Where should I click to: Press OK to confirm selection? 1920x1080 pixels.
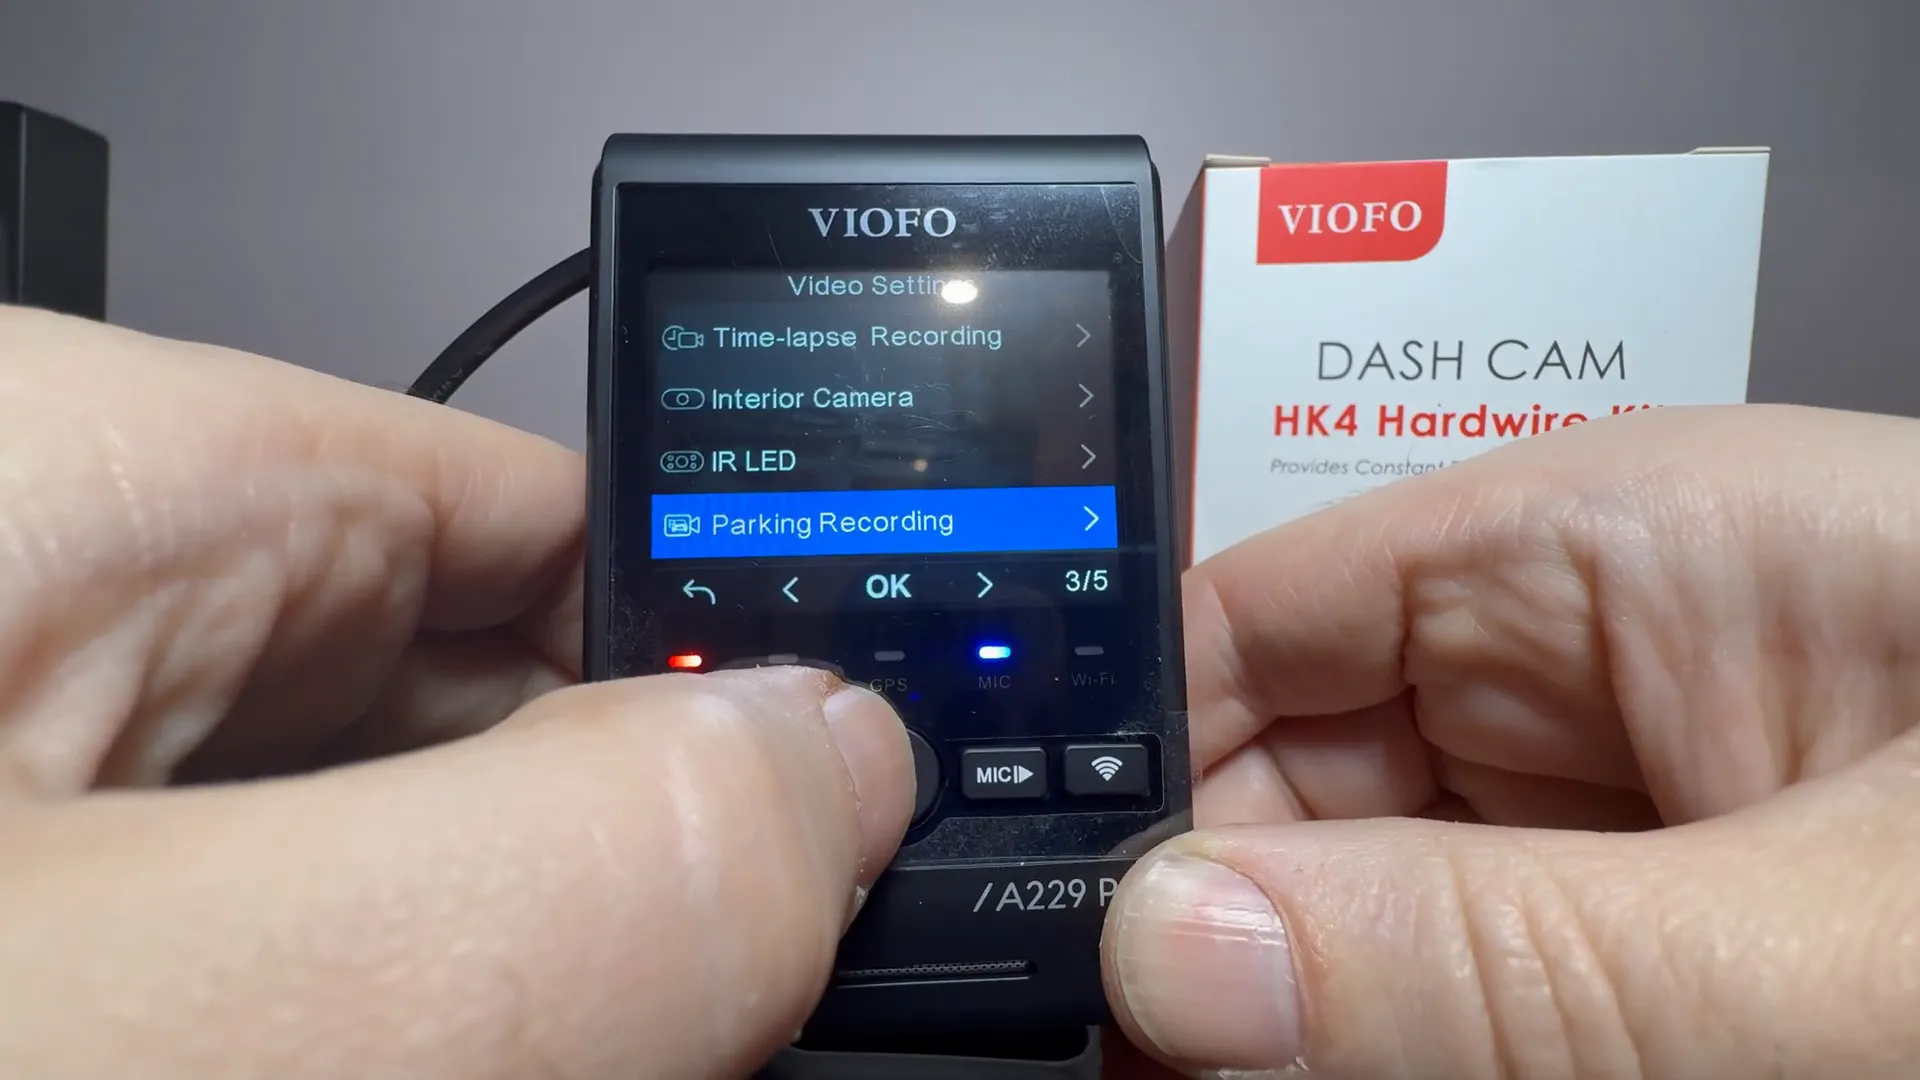[x=886, y=587]
